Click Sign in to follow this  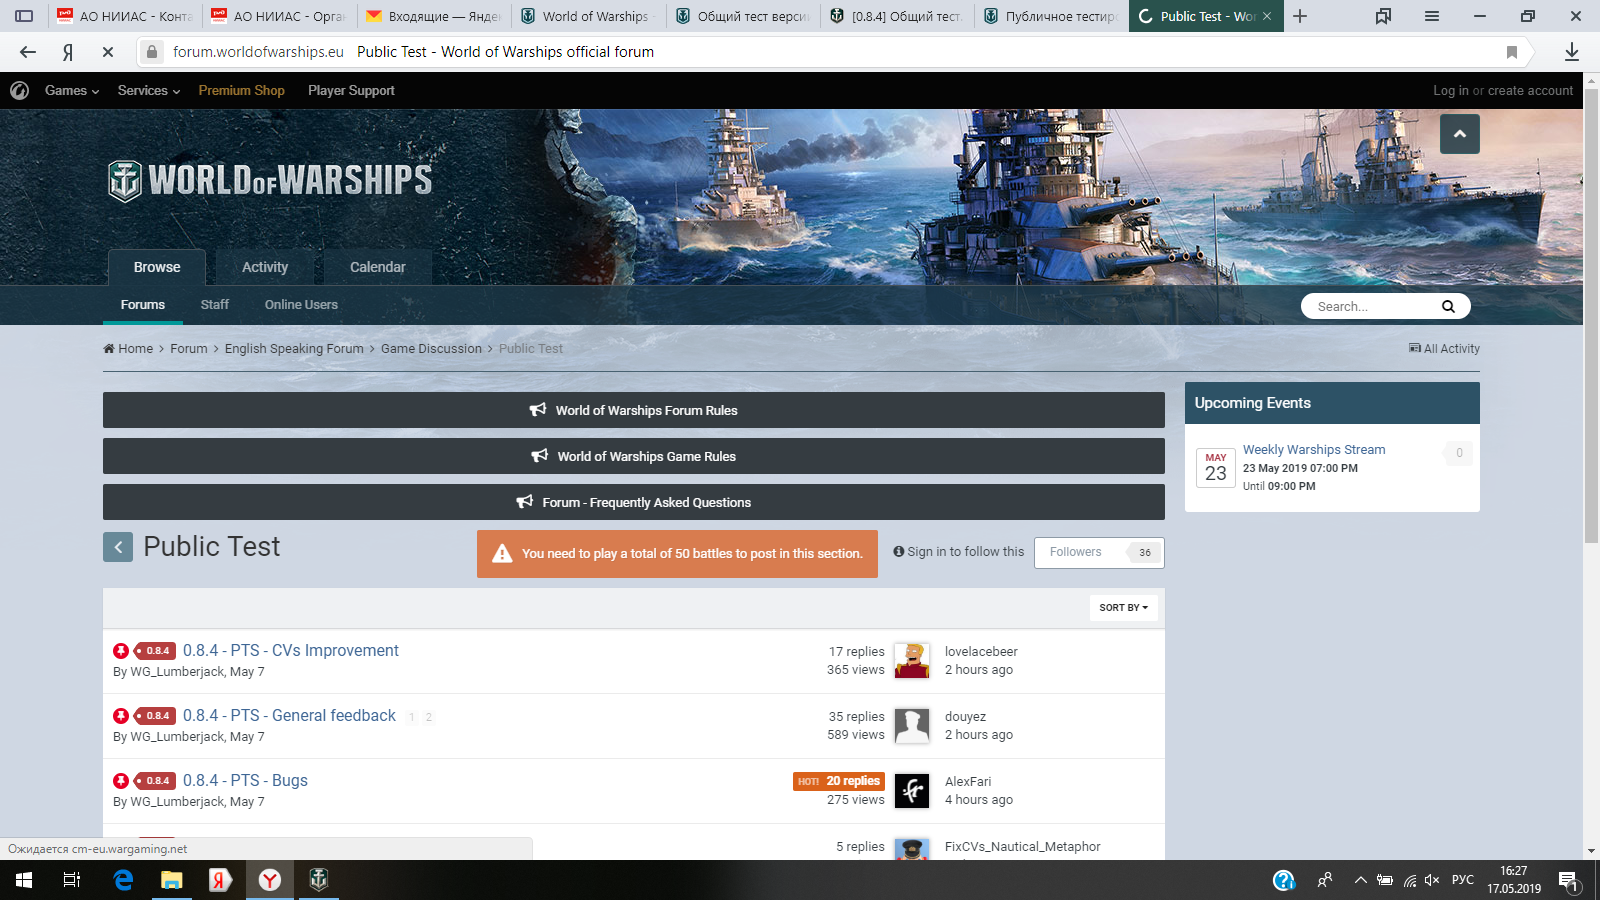click(959, 552)
